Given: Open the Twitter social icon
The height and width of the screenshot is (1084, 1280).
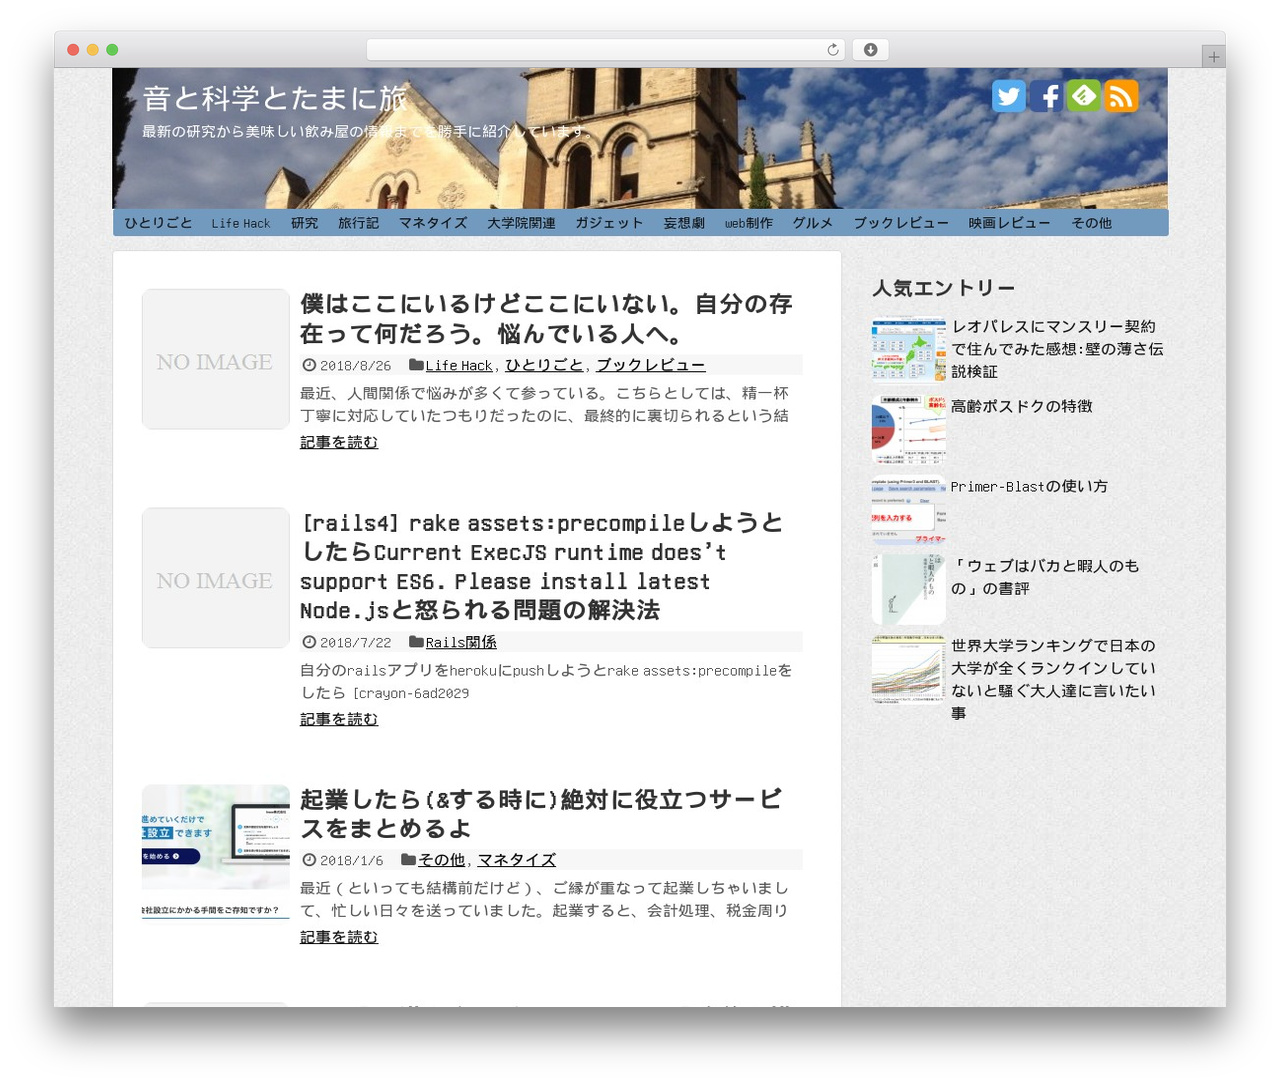Looking at the screenshot, I should point(1008,96).
